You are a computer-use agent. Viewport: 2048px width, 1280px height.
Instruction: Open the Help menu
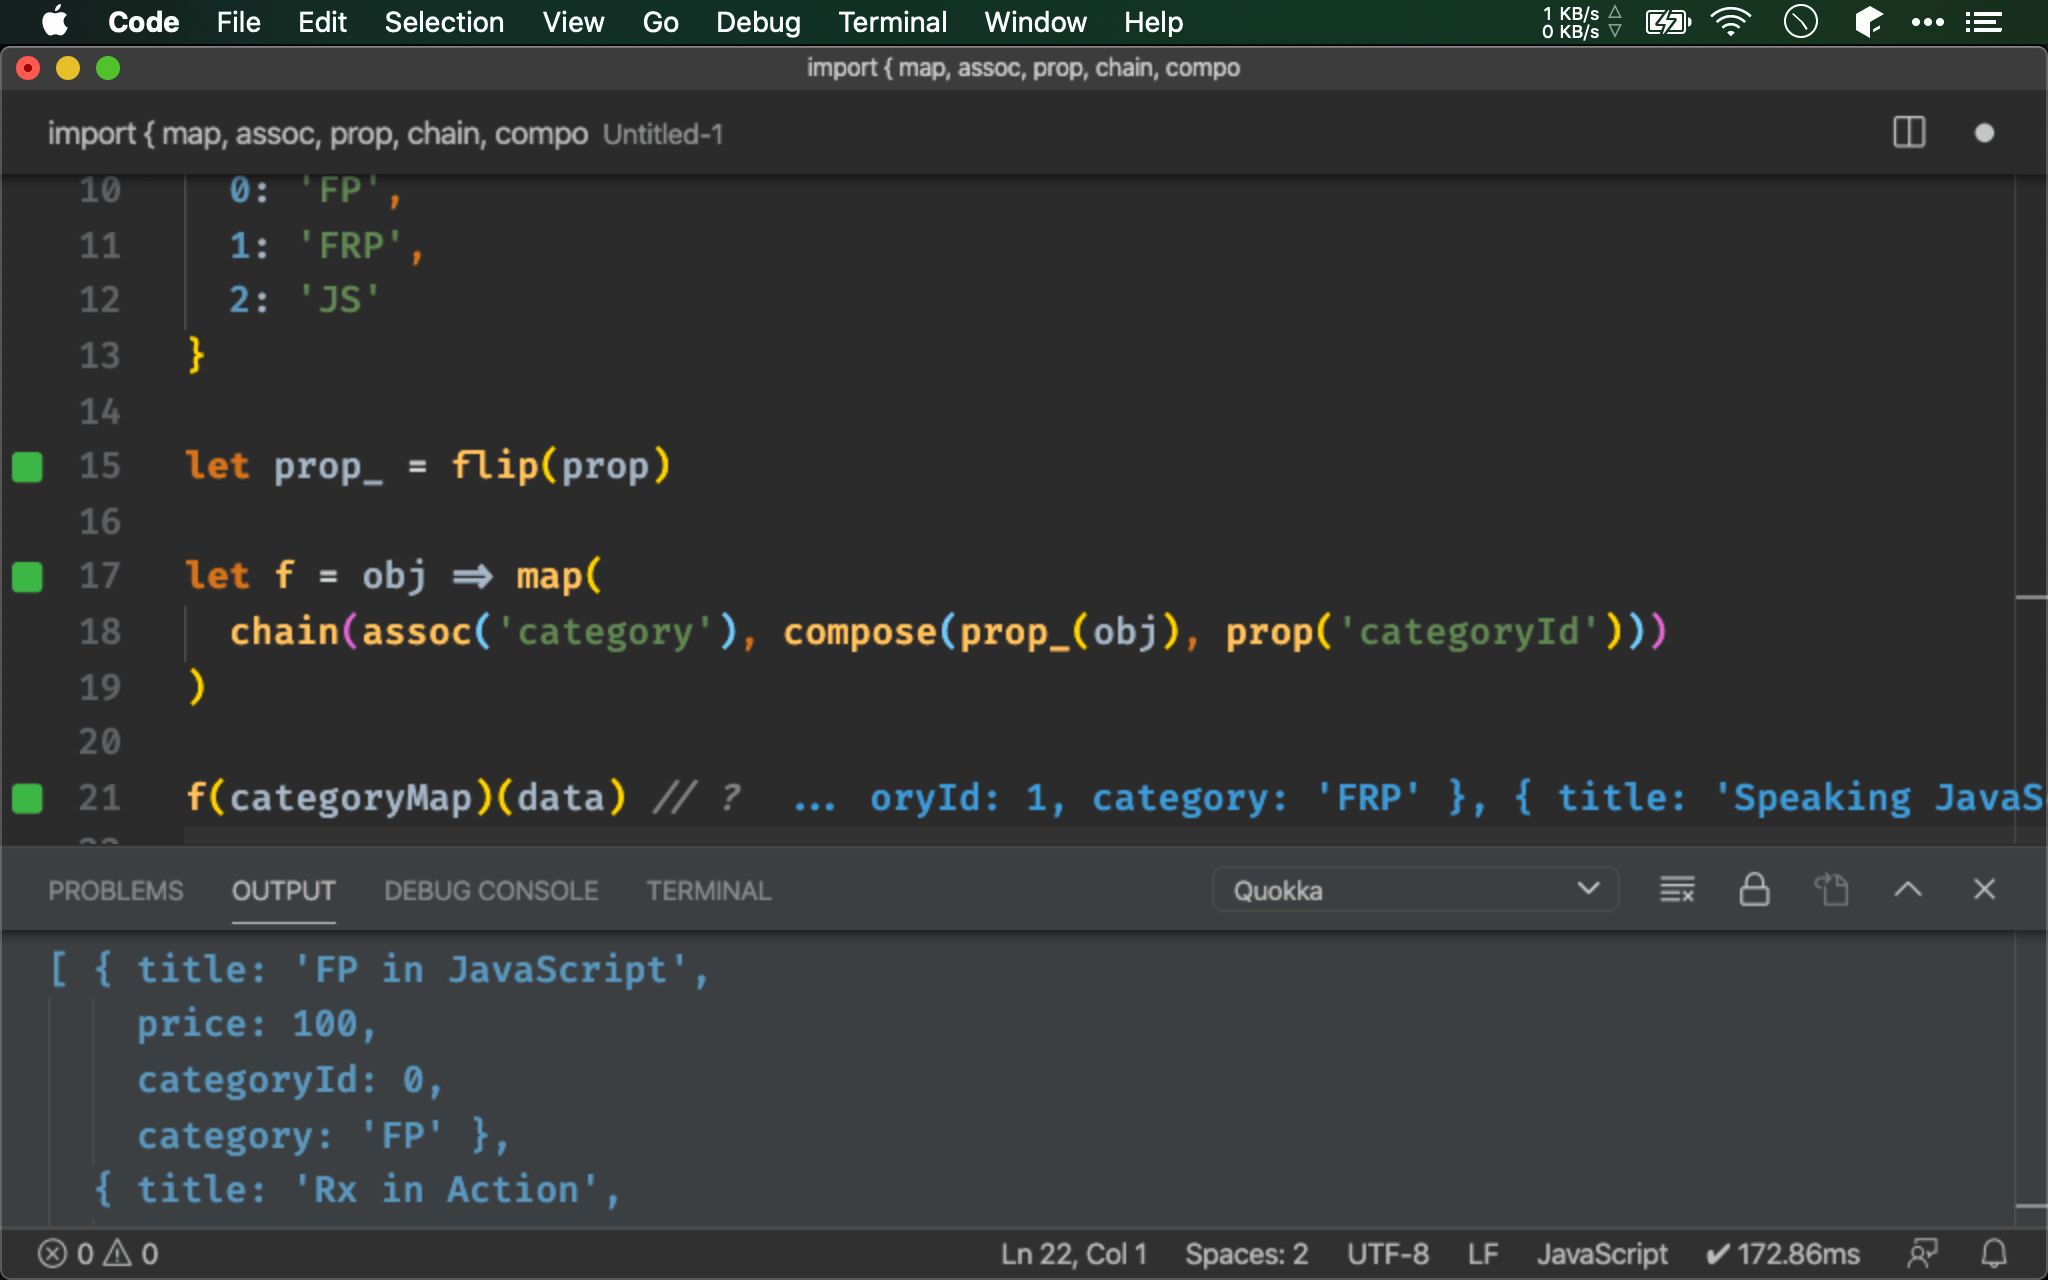click(x=1153, y=22)
